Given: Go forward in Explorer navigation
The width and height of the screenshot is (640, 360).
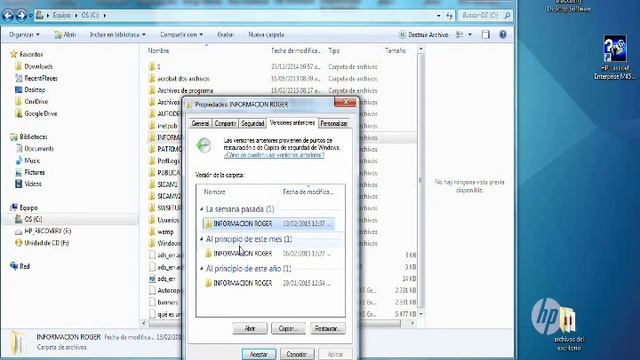Looking at the screenshot, I should pyautogui.click(x=20, y=16).
